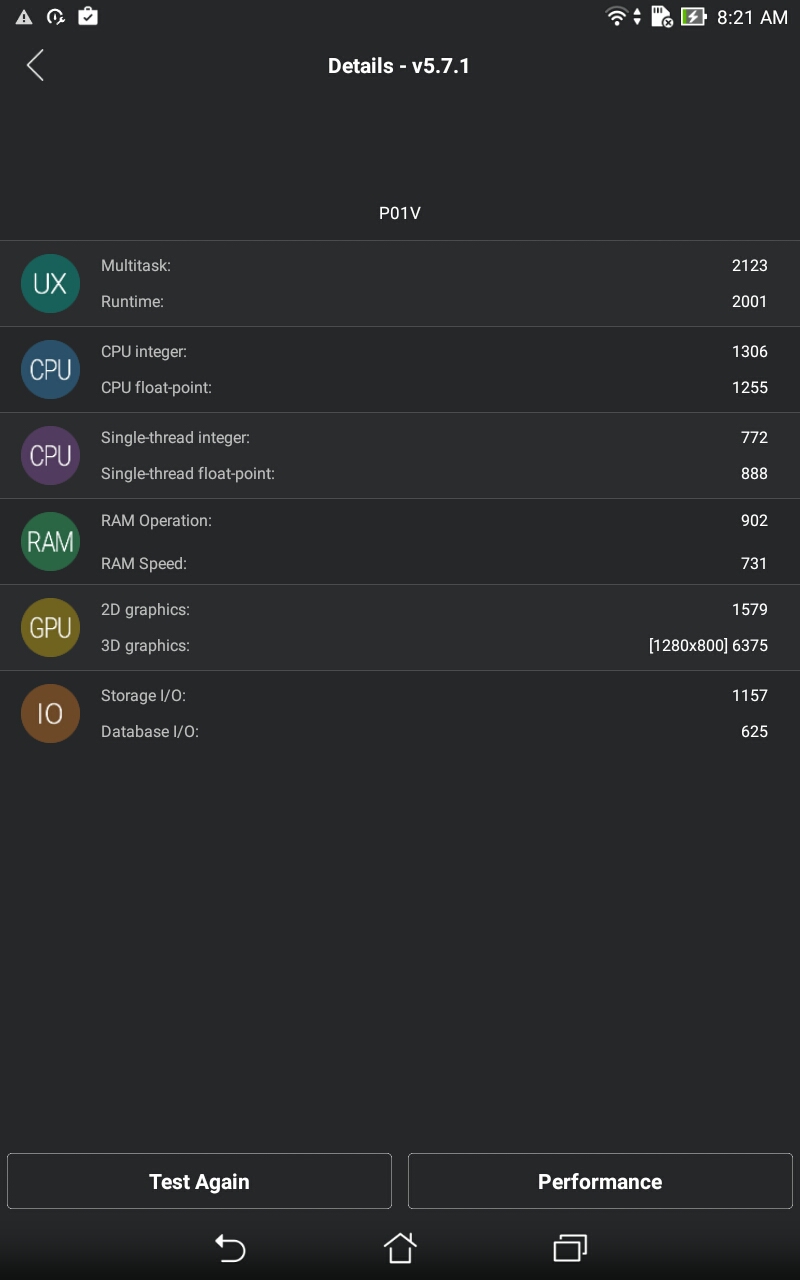Open the Performance button

600,1181
